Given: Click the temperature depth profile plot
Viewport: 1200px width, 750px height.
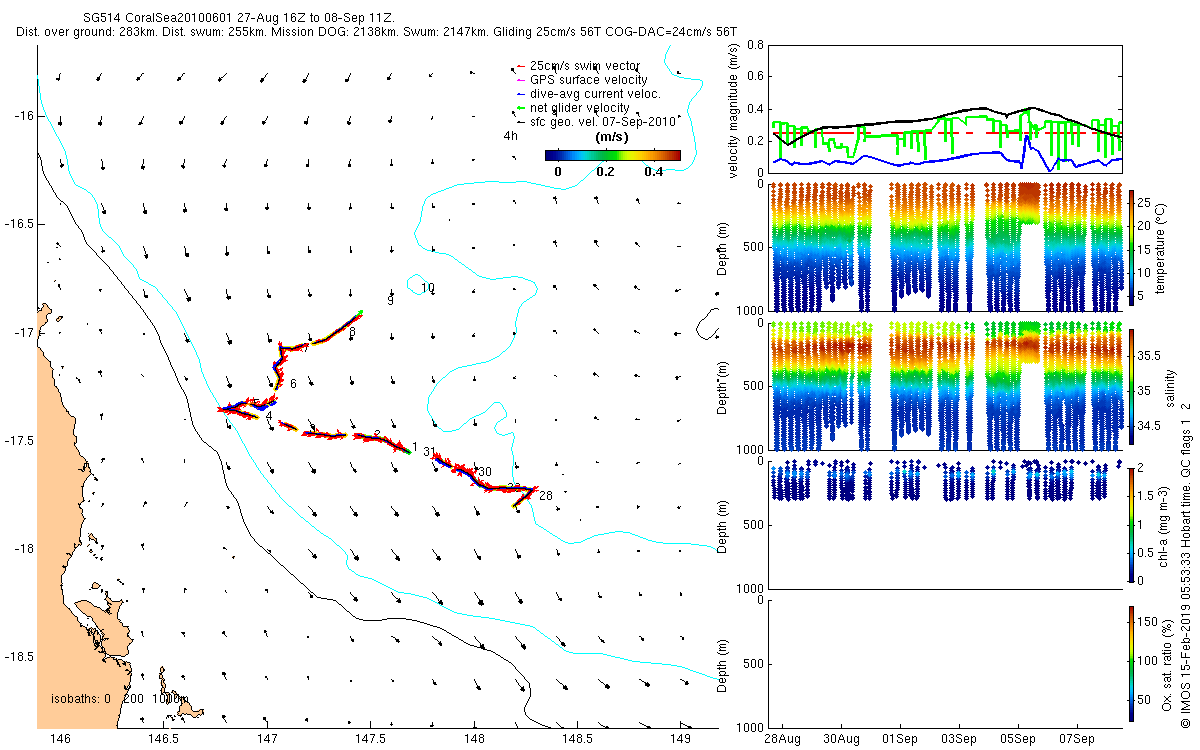Looking at the screenshot, I should coord(942,245).
